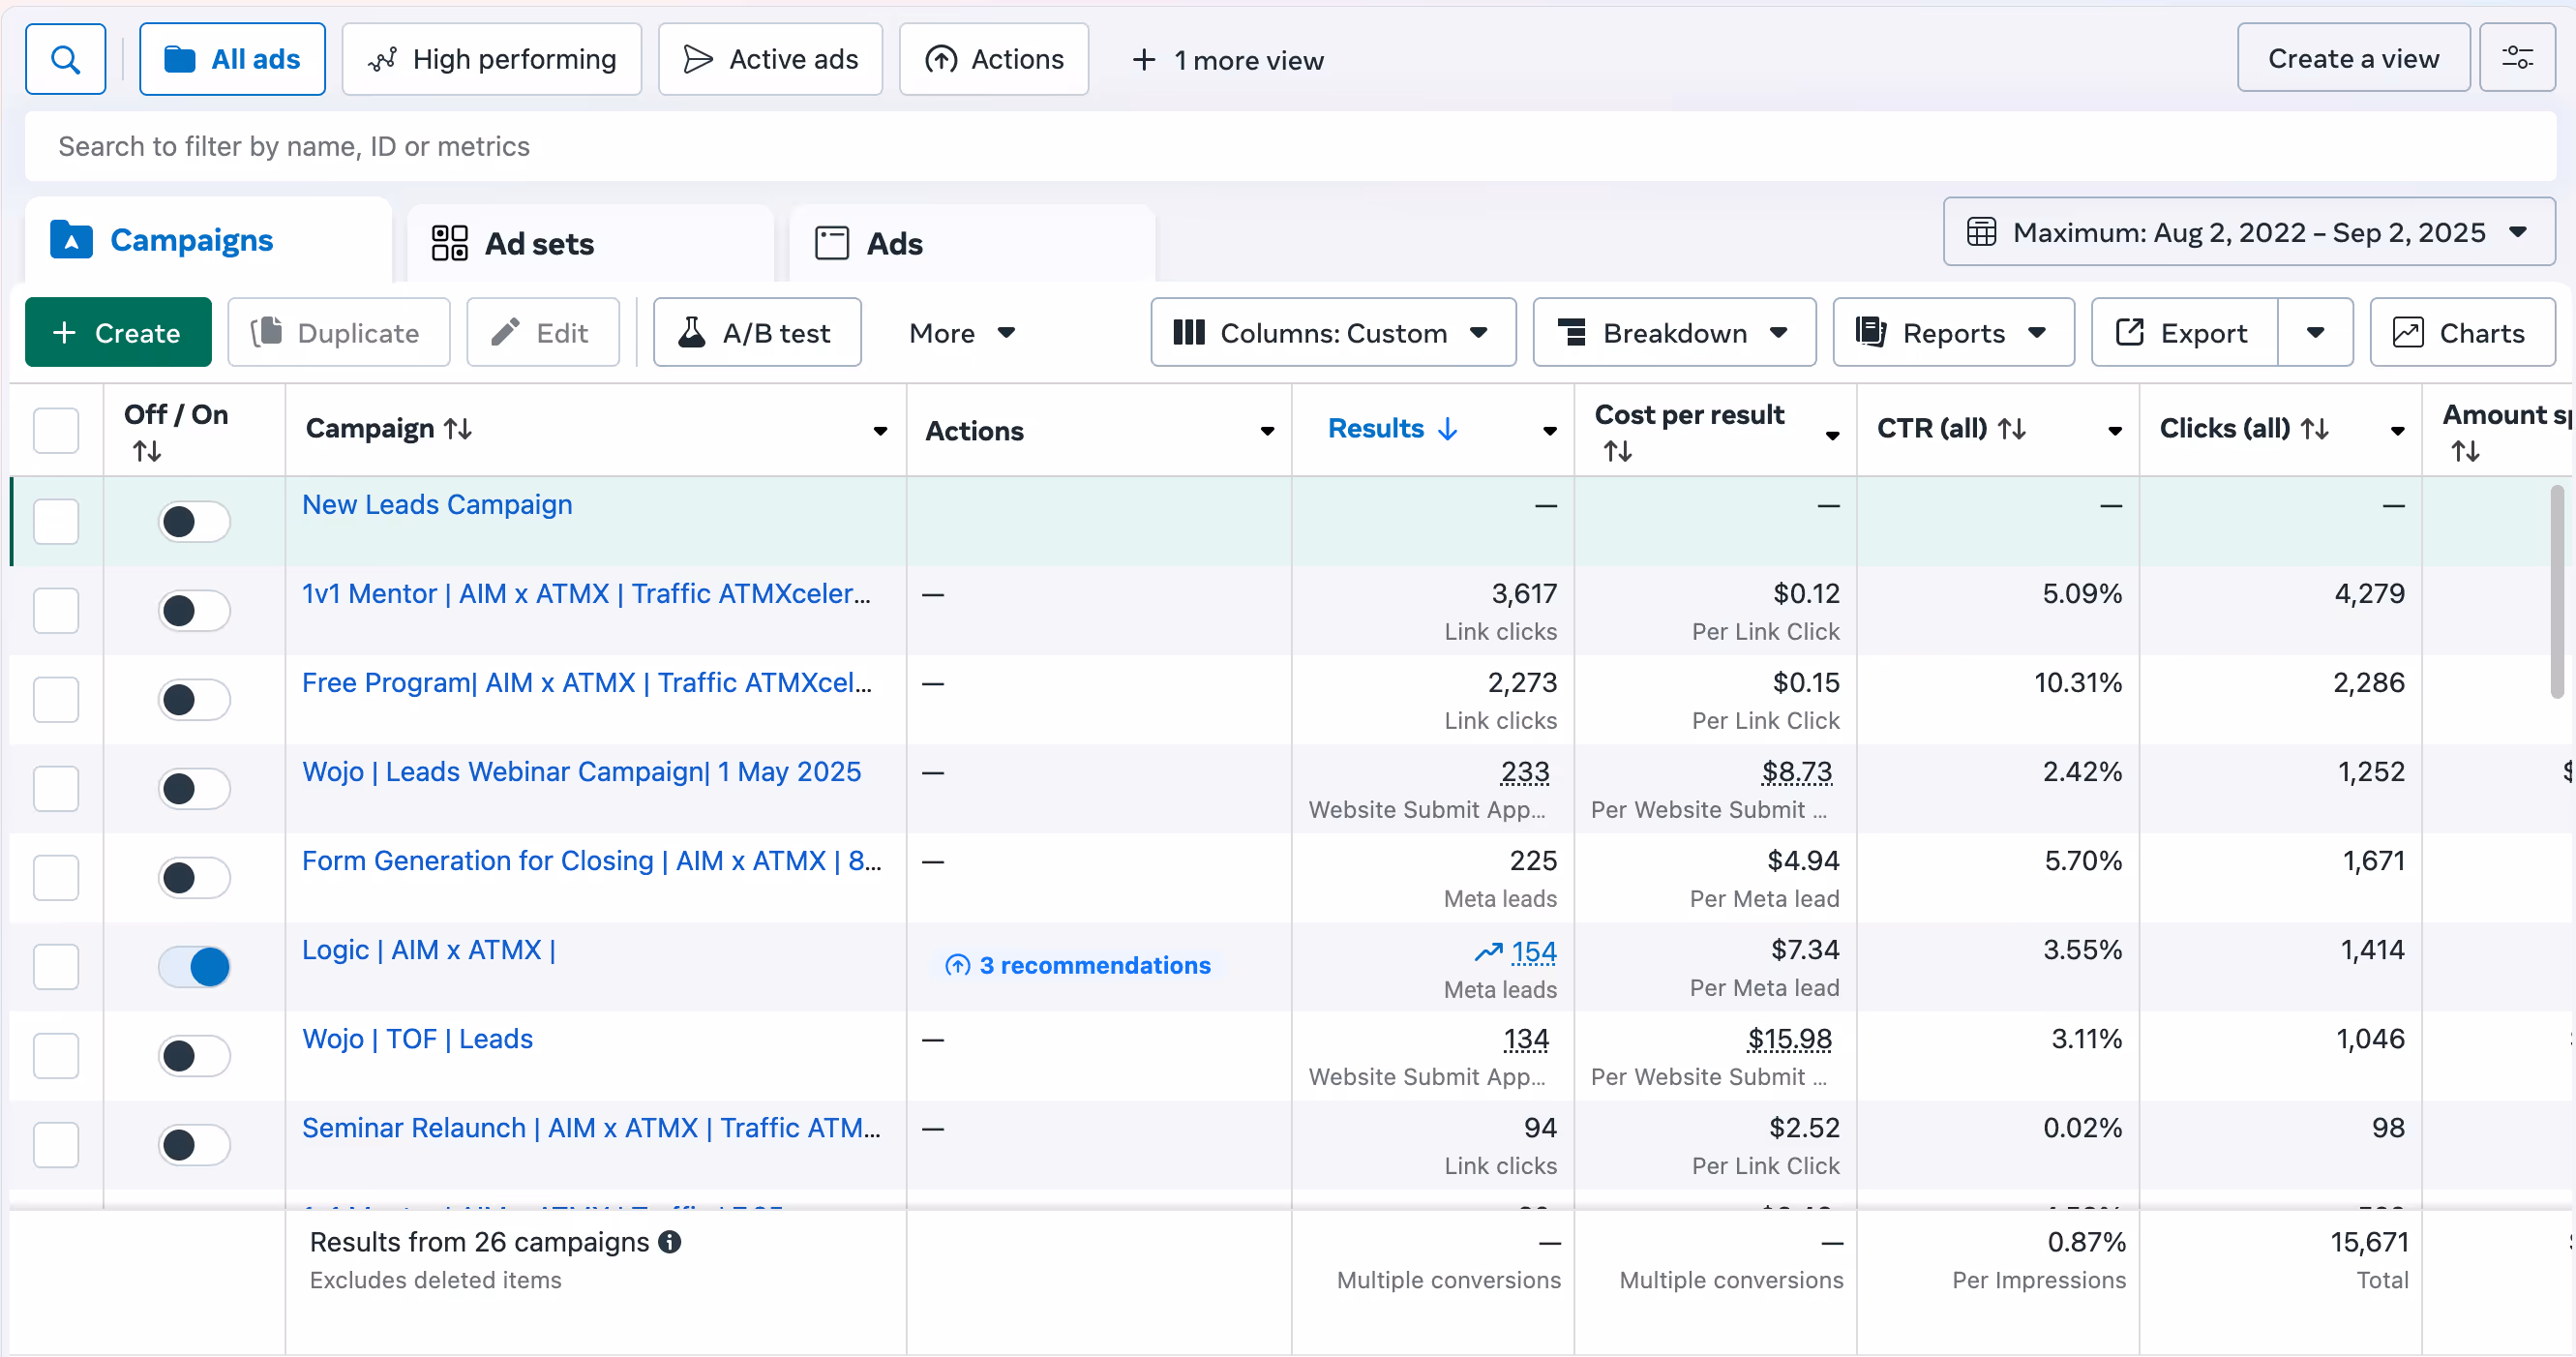The image size is (2576, 1357).
Task: Open the view settings sliders icon
Action: (x=2516, y=59)
